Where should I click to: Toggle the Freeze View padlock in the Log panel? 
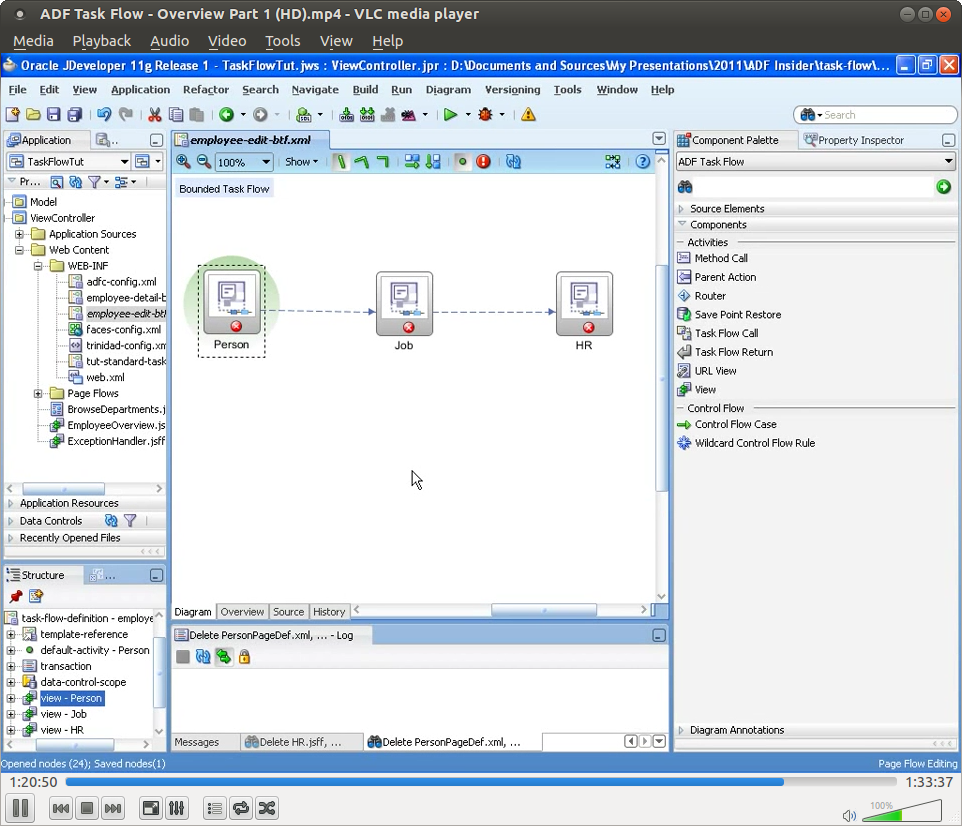245,657
